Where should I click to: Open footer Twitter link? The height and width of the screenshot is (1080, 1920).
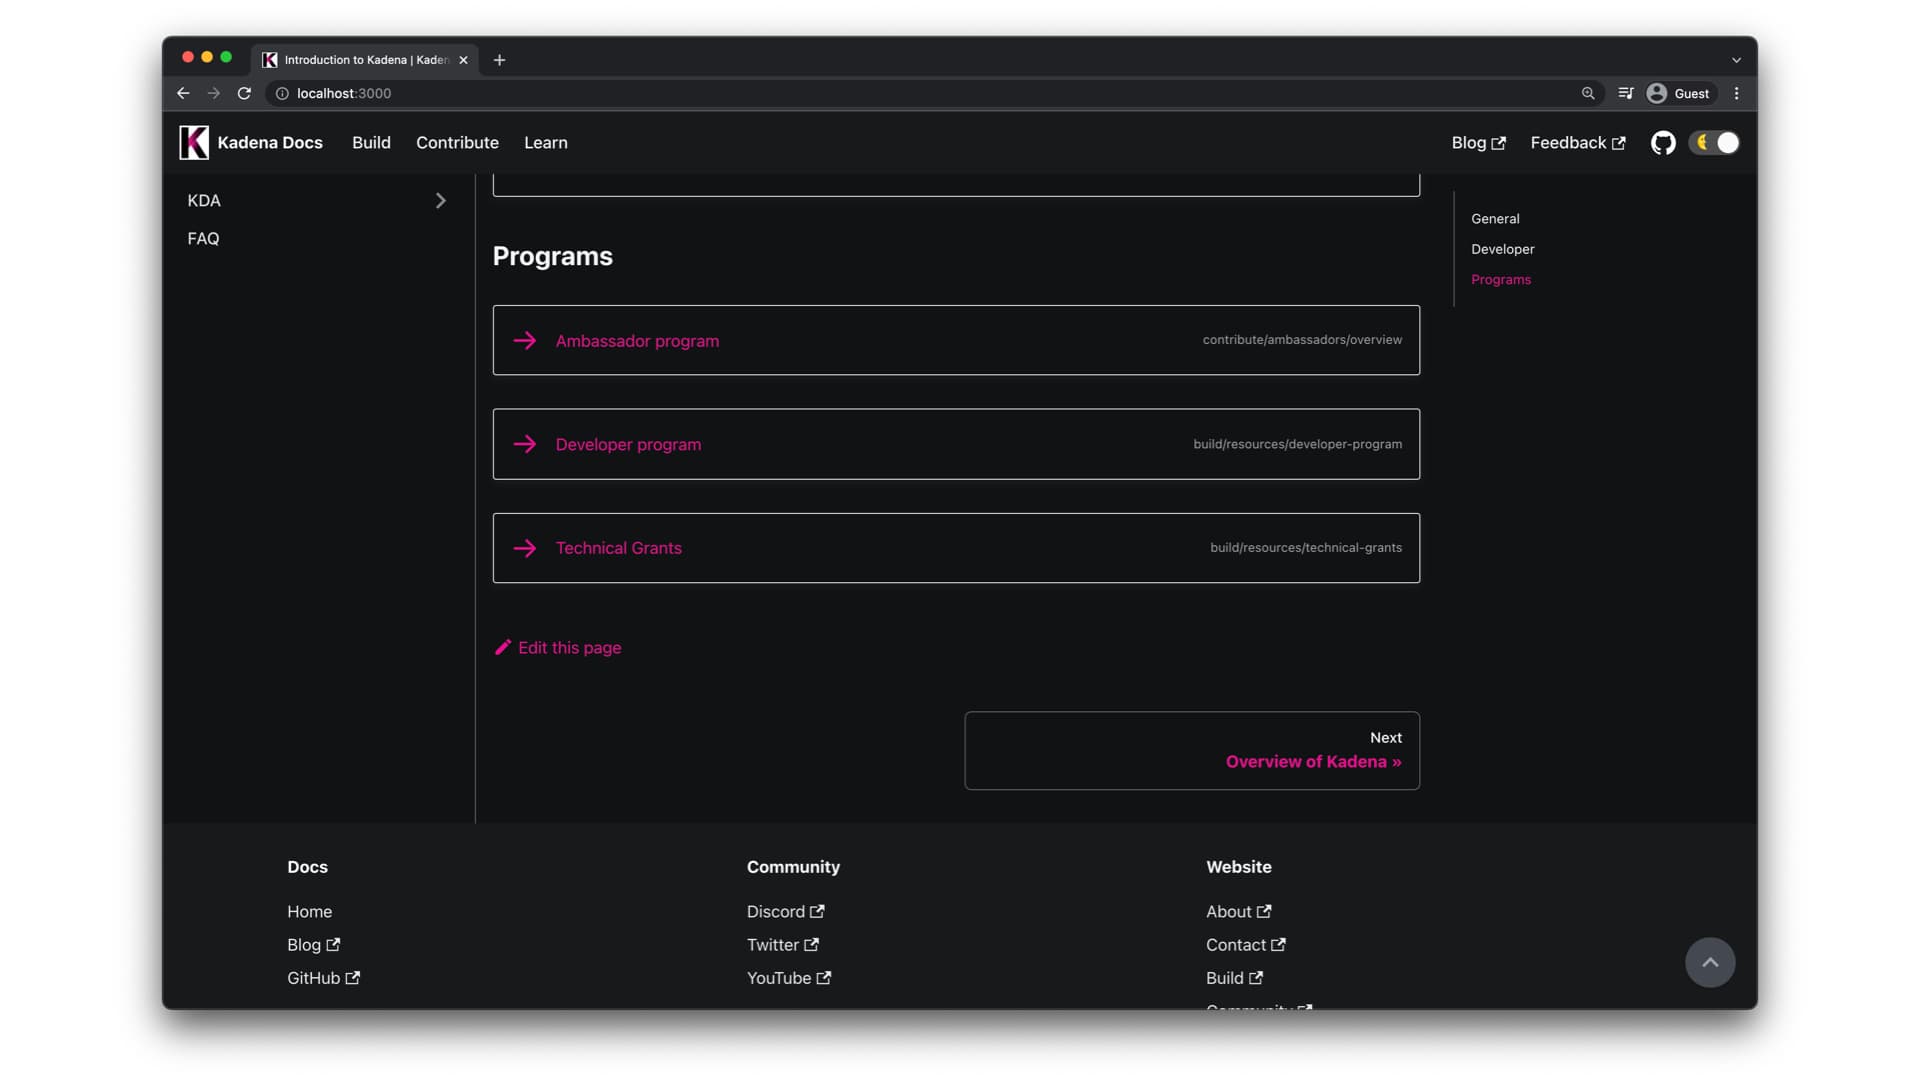pos(782,945)
